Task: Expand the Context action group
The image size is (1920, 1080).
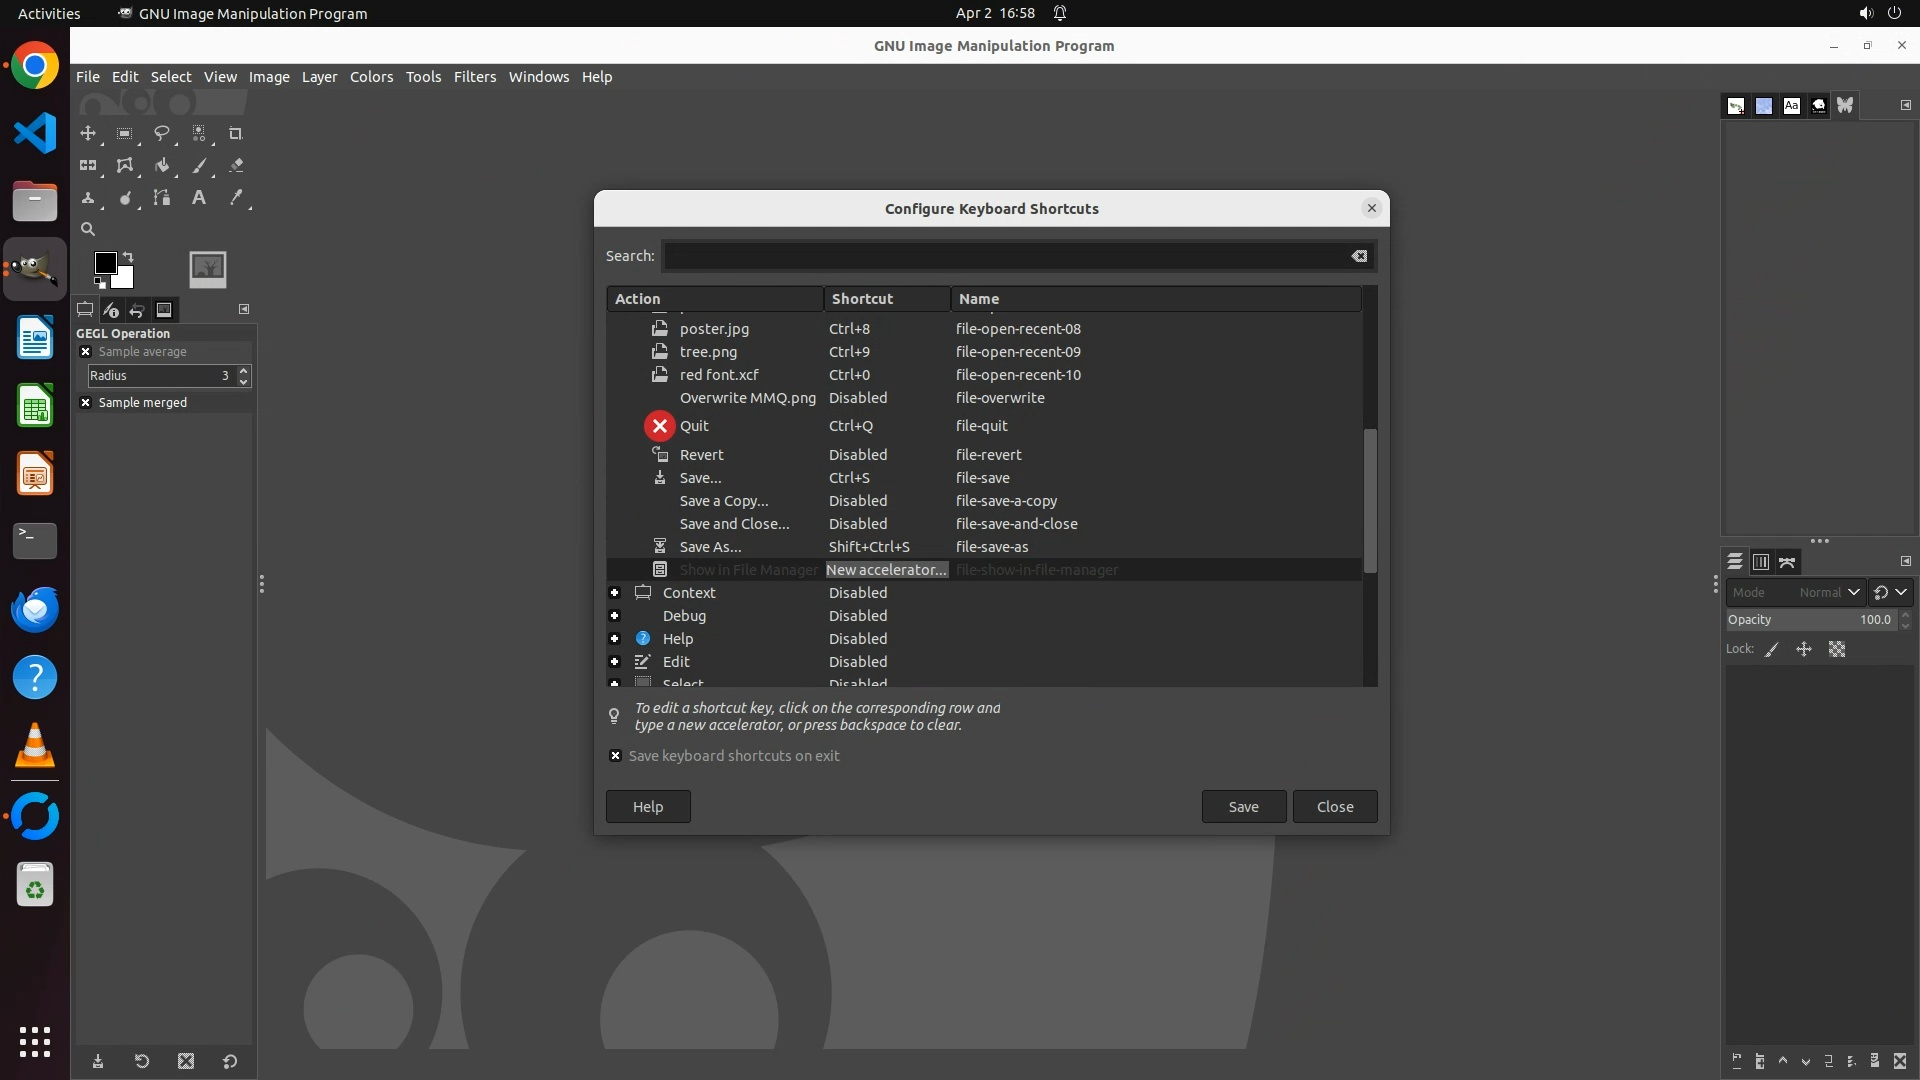Action: (x=615, y=593)
